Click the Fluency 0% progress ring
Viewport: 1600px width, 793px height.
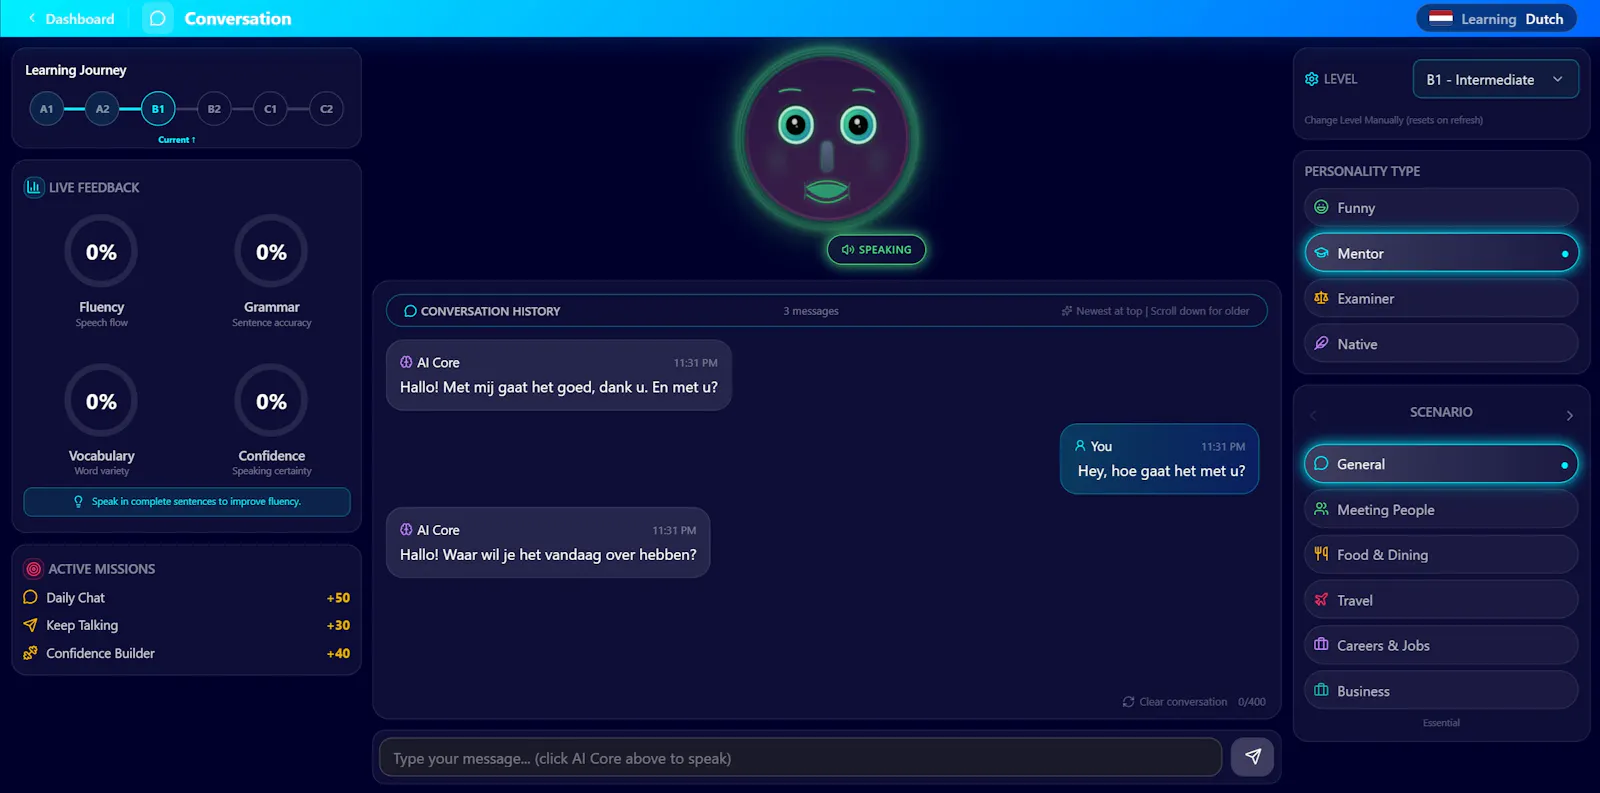pyautogui.click(x=101, y=252)
